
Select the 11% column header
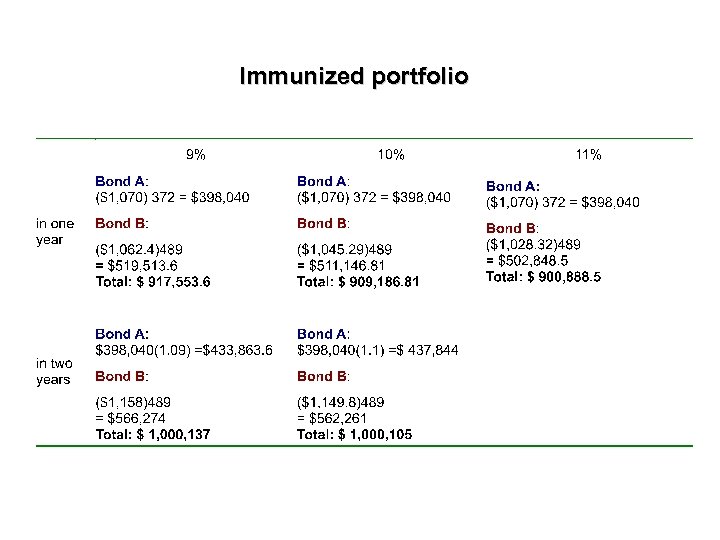click(x=588, y=155)
